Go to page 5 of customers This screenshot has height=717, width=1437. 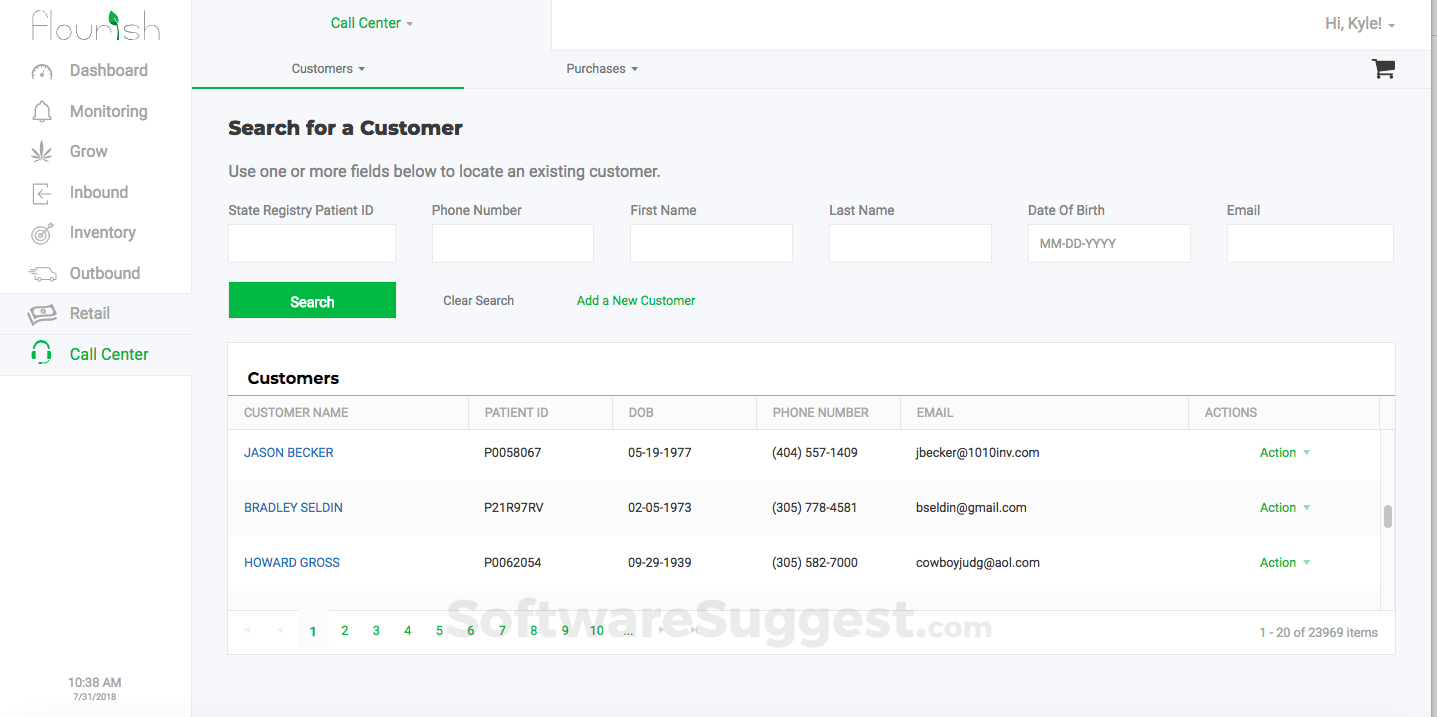point(439,631)
